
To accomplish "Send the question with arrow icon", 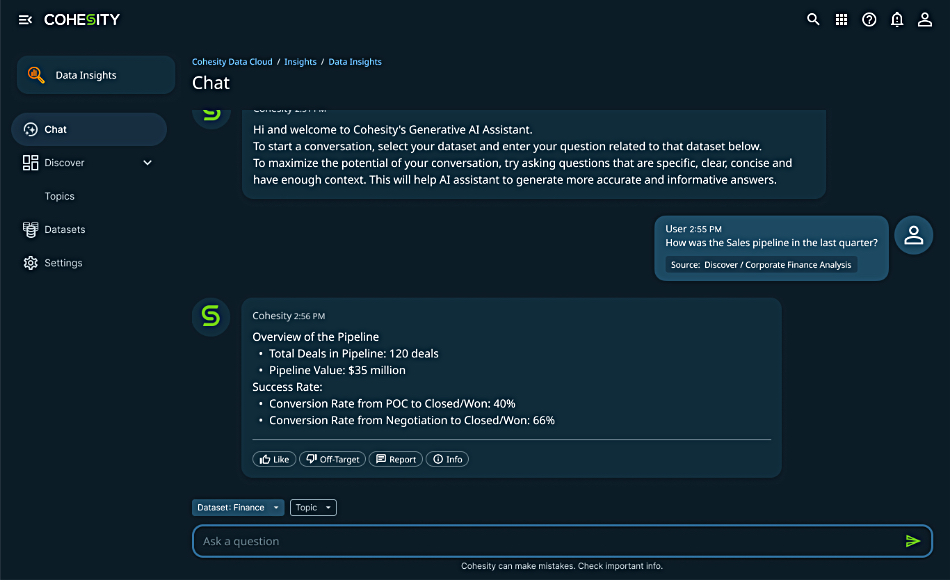I will (x=913, y=541).
